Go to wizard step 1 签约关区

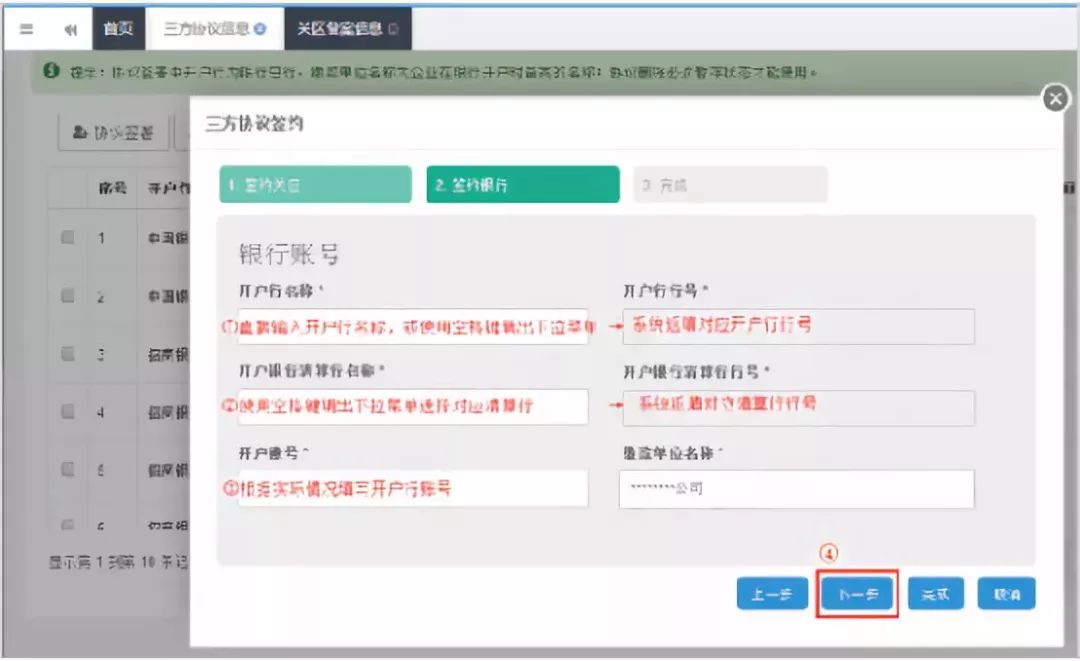point(315,185)
